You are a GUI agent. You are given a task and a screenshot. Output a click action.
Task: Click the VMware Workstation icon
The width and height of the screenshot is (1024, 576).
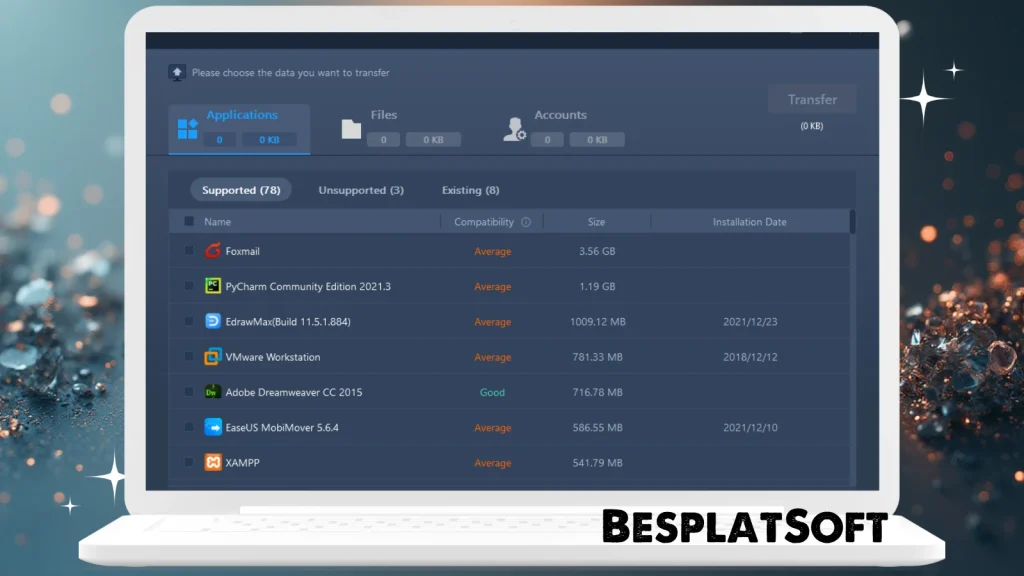[x=212, y=357]
